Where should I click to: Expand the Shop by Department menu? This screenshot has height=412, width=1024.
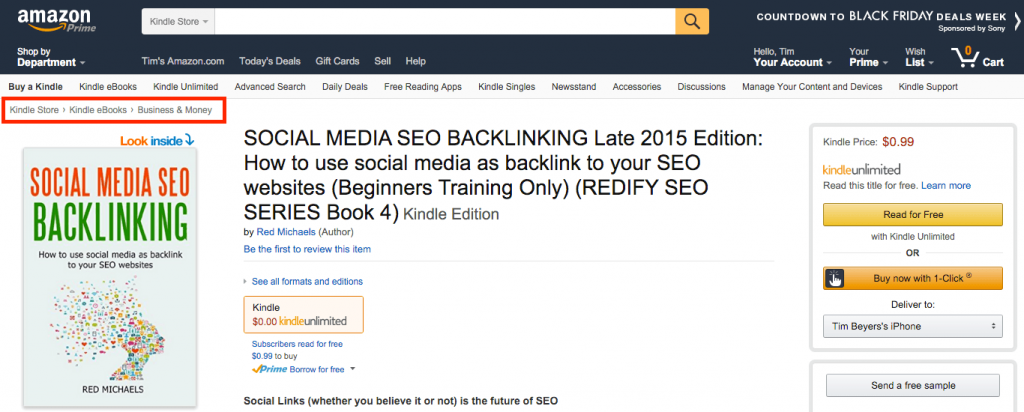point(50,57)
